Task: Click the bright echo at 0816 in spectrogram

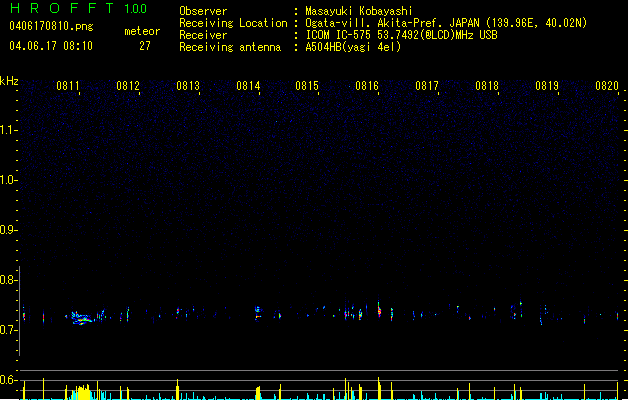Action: tap(379, 309)
